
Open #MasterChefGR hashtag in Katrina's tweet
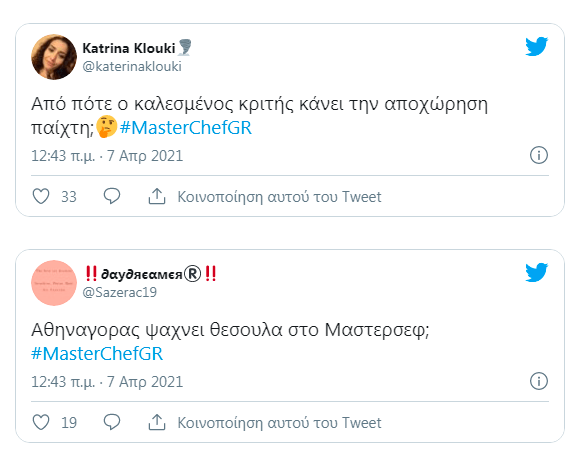[x=186, y=128]
